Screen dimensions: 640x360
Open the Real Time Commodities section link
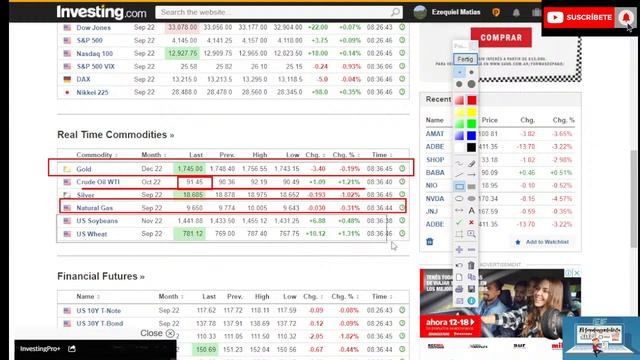coord(116,135)
